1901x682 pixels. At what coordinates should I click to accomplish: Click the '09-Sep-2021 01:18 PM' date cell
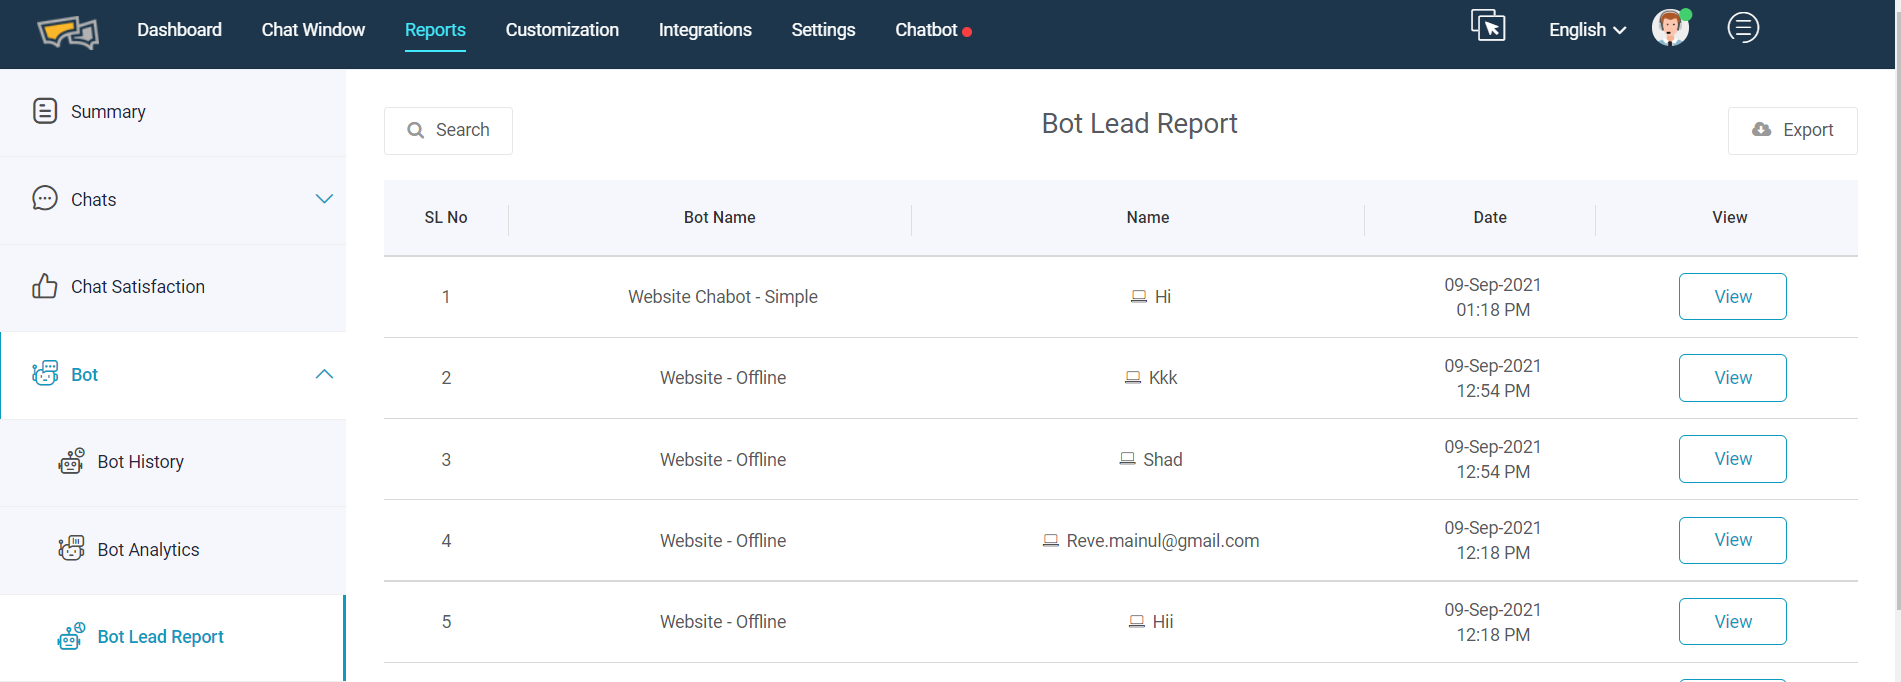click(x=1493, y=297)
